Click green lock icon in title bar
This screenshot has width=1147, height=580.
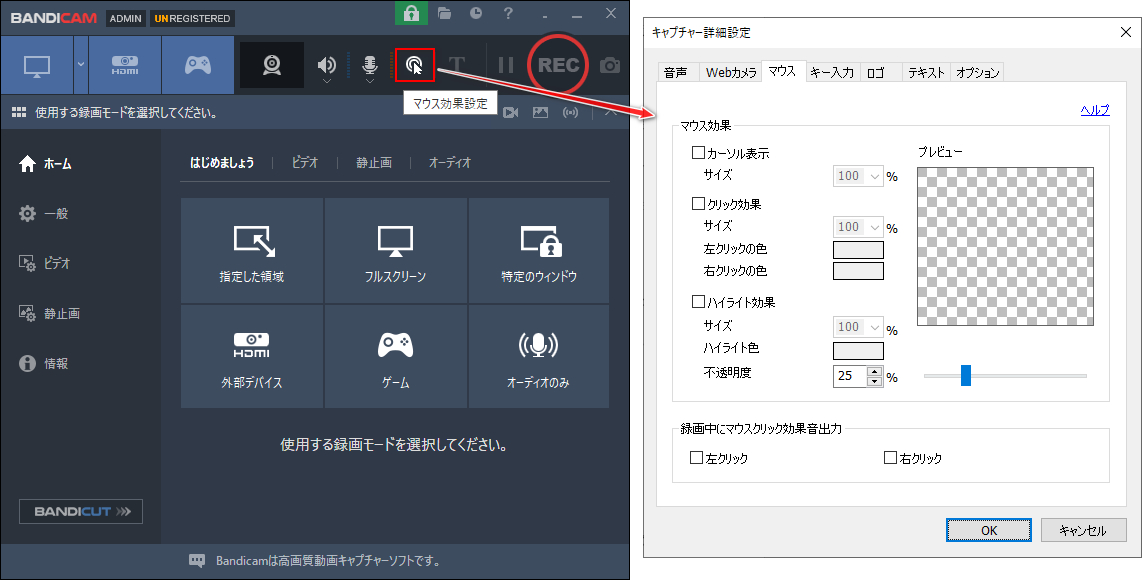(411, 13)
